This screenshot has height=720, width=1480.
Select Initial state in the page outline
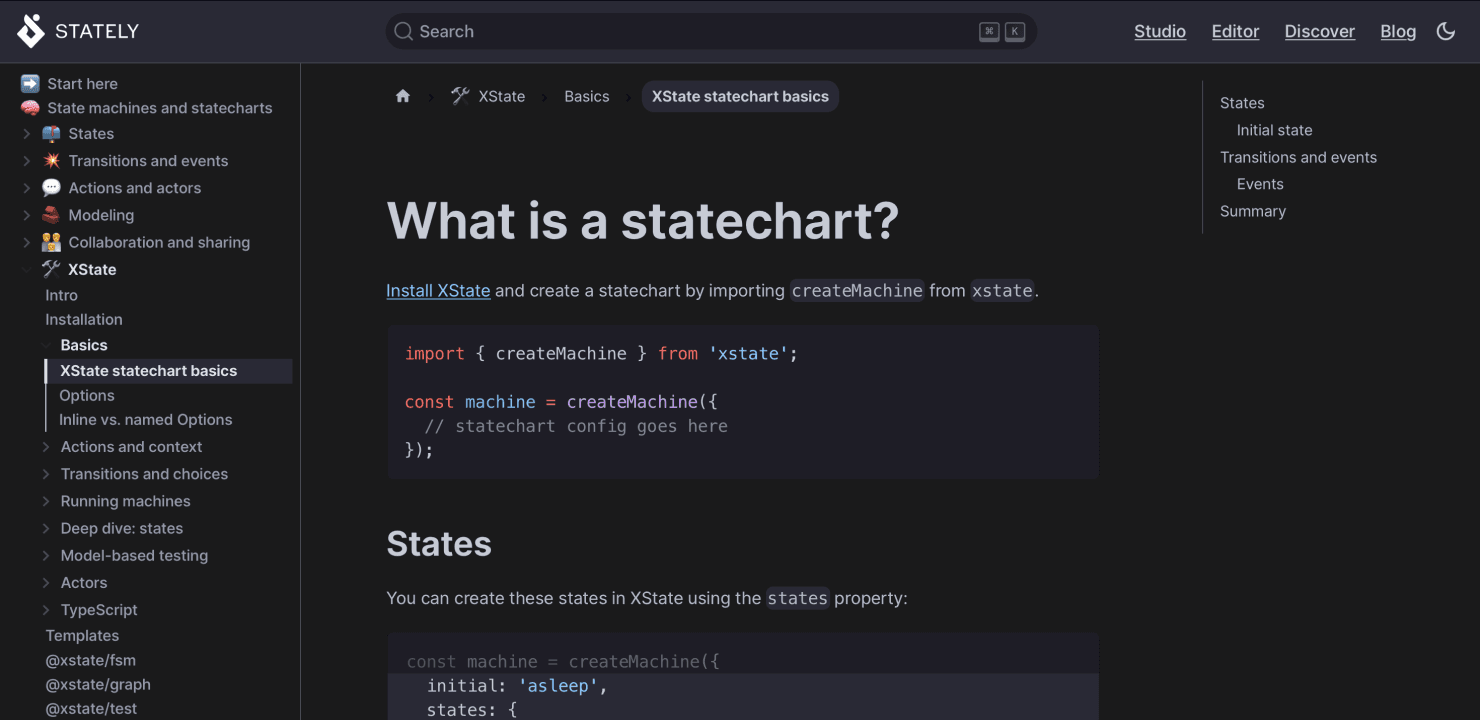click(1274, 129)
